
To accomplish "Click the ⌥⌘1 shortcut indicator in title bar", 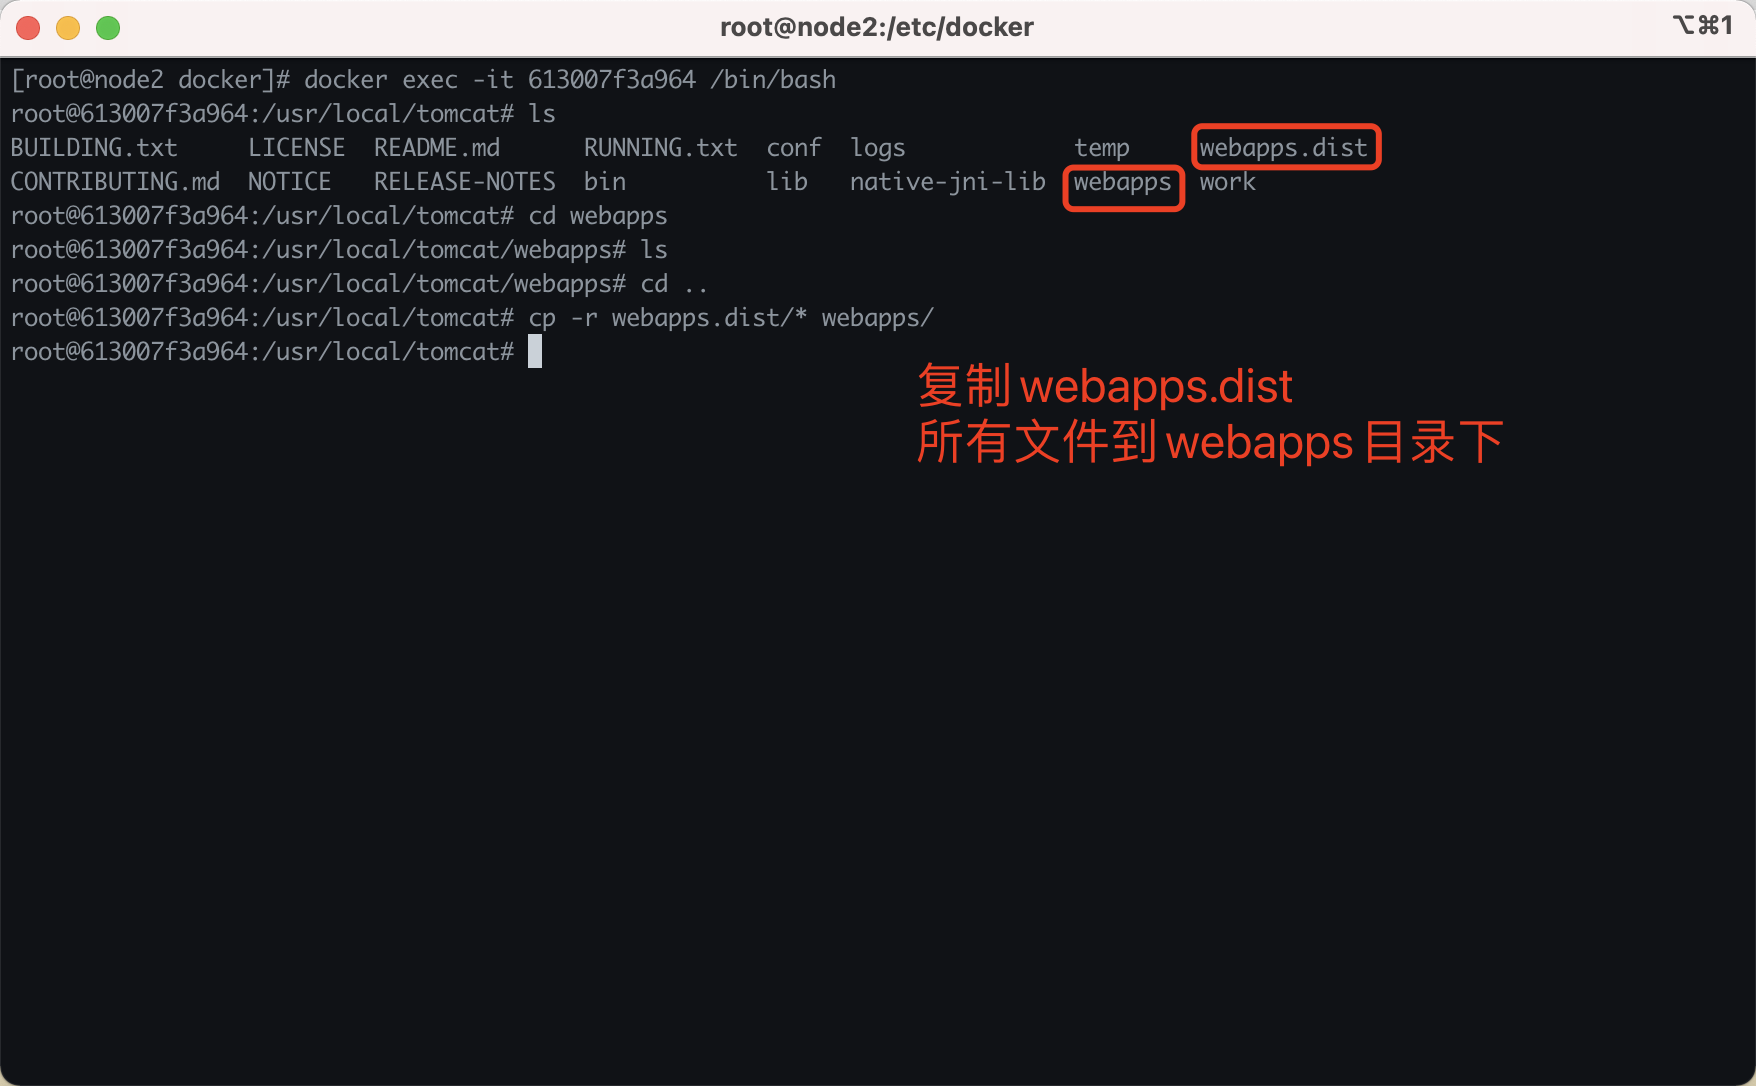I will tap(1702, 26).
